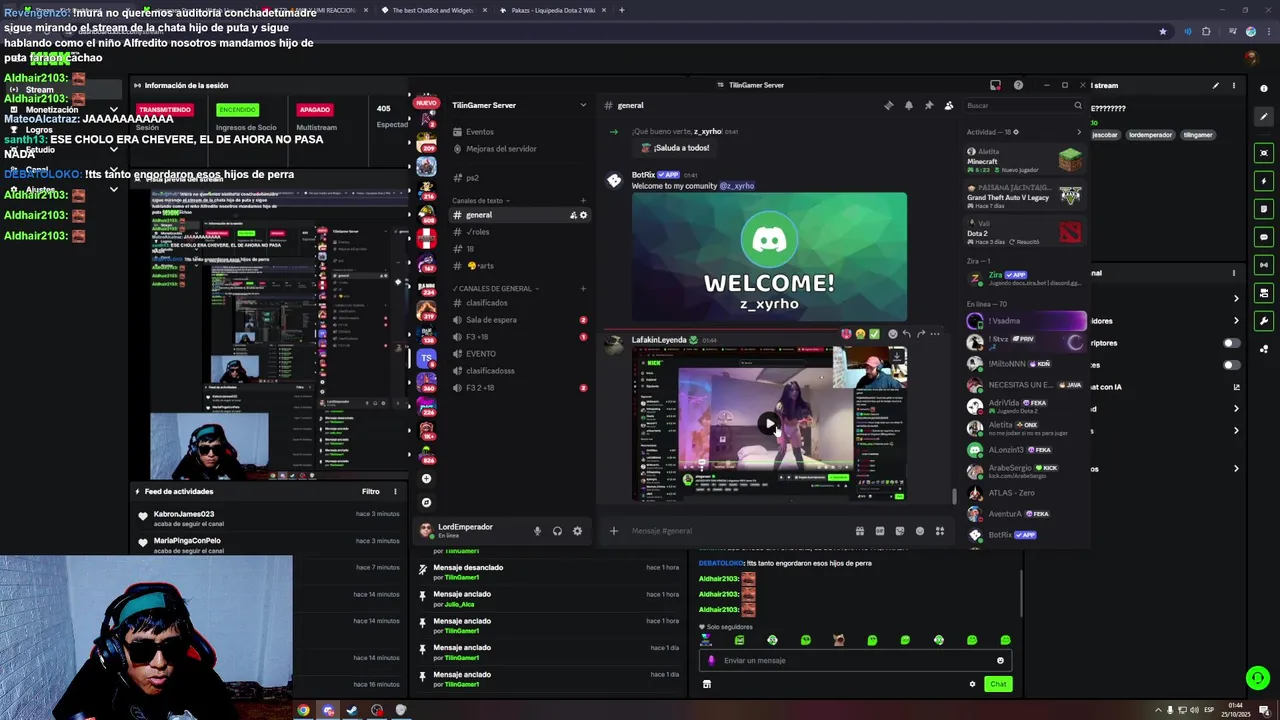The width and height of the screenshot is (1280, 720).
Task: Open new browser tab
Action: pos(621,10)
